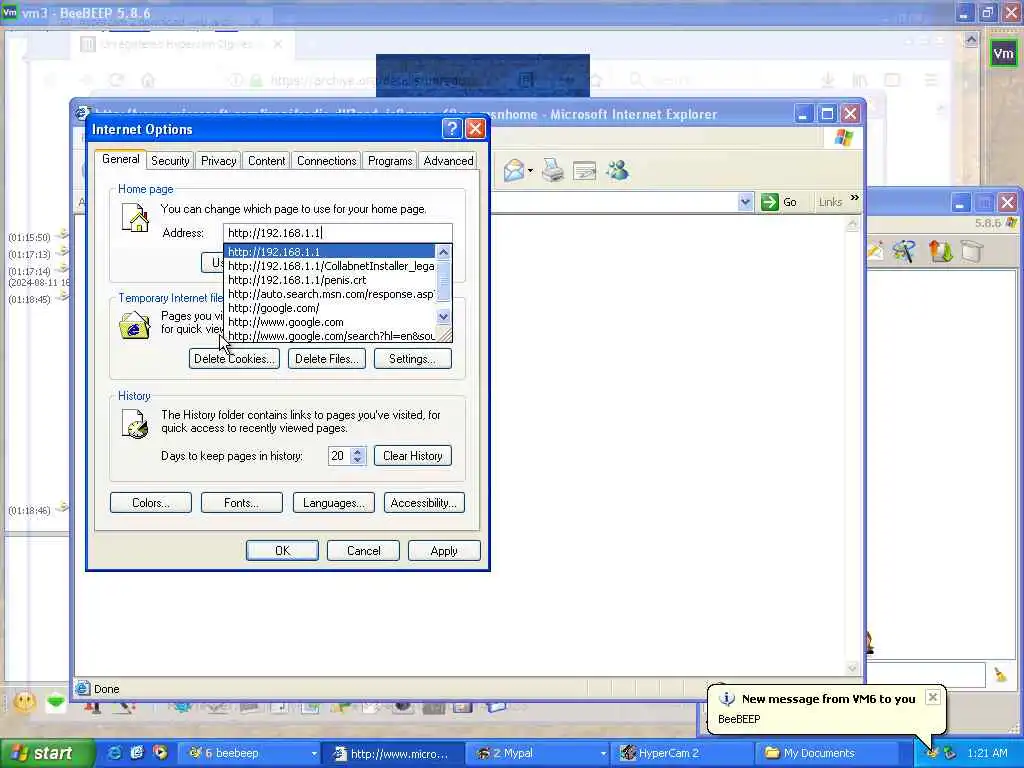1024x768 pixels.
Task: Click the VMware icon at top right
Action: pyautogui.click(x=1003, y=54)
